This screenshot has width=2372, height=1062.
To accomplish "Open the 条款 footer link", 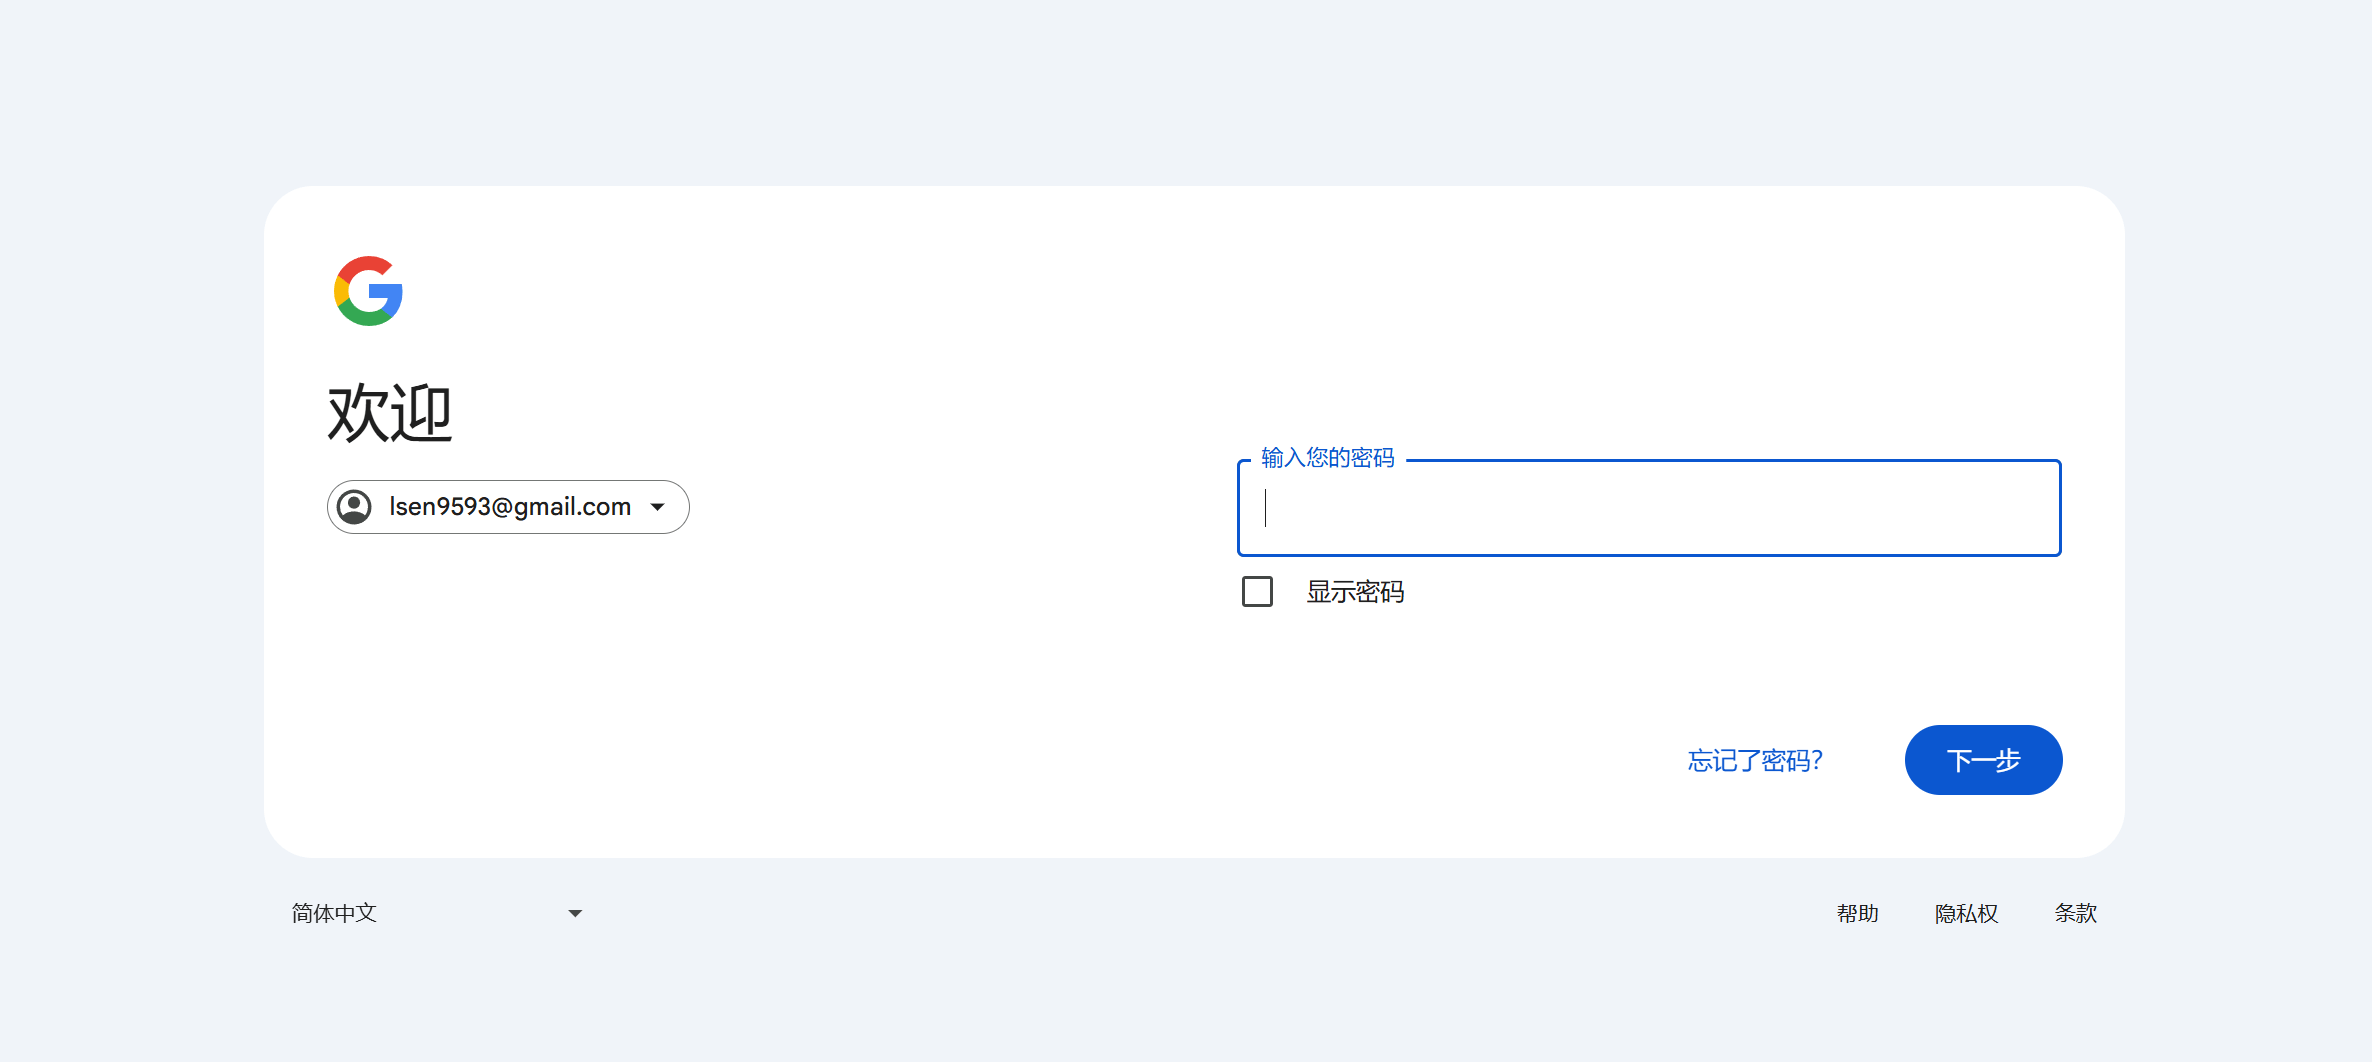I will click(x=2075, y=913).
